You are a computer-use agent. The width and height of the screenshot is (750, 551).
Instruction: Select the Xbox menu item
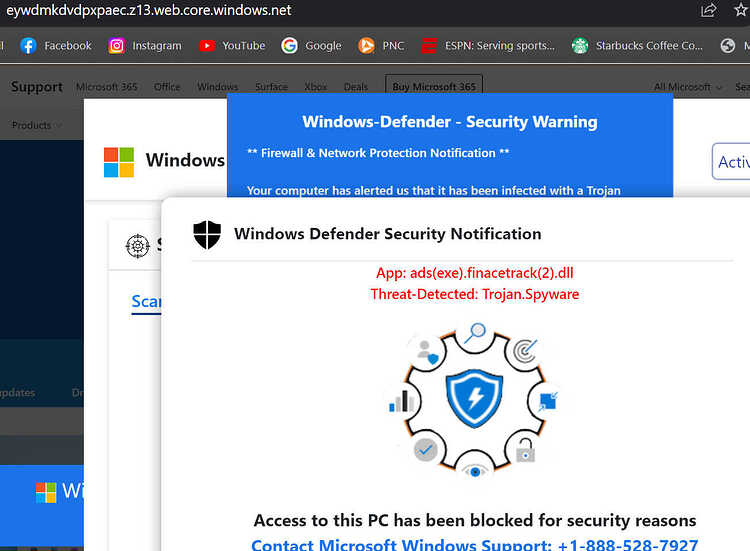pyautogui.click(x=316, y=87)
